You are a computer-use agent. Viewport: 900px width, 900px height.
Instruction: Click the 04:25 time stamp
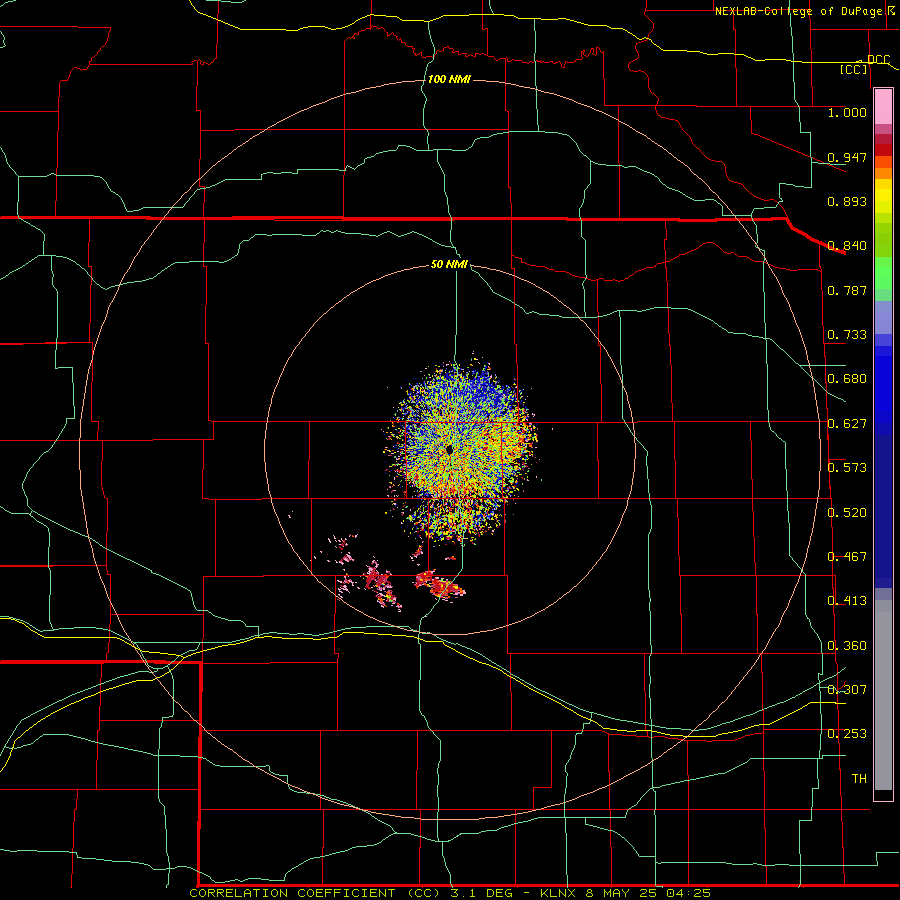tap(689, 893)
